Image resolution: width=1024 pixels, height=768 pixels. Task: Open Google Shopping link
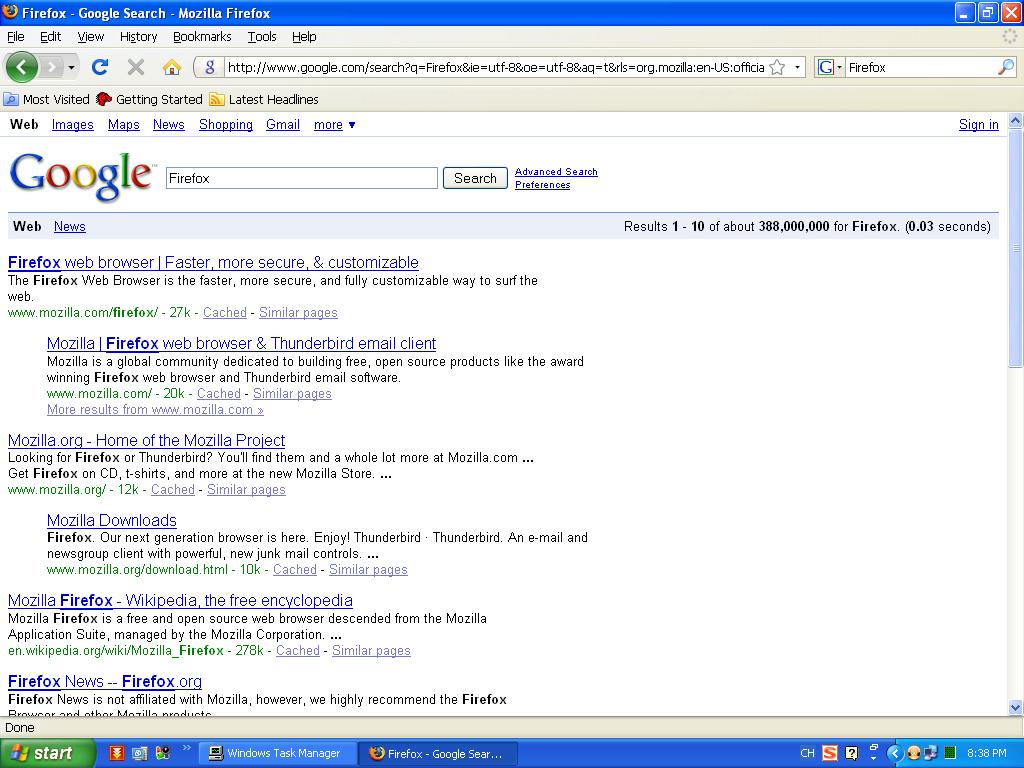(225, 125)
